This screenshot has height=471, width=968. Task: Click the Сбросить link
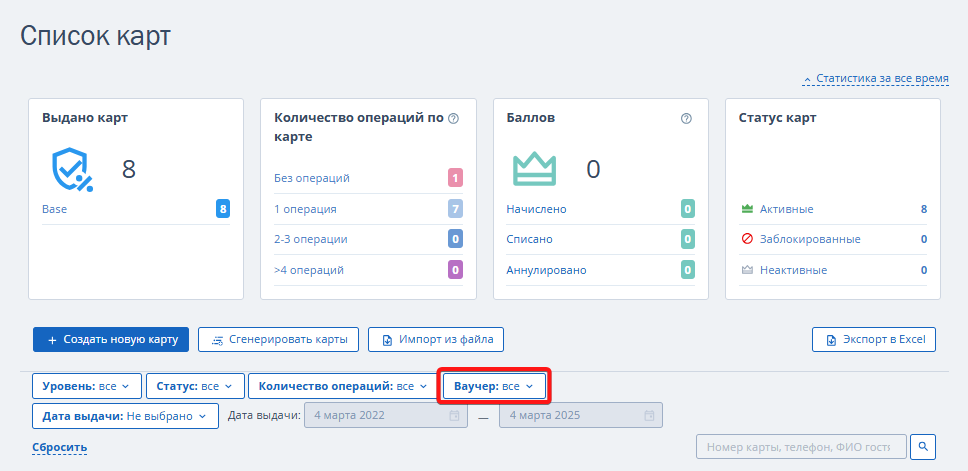click(x=59, y=447)
